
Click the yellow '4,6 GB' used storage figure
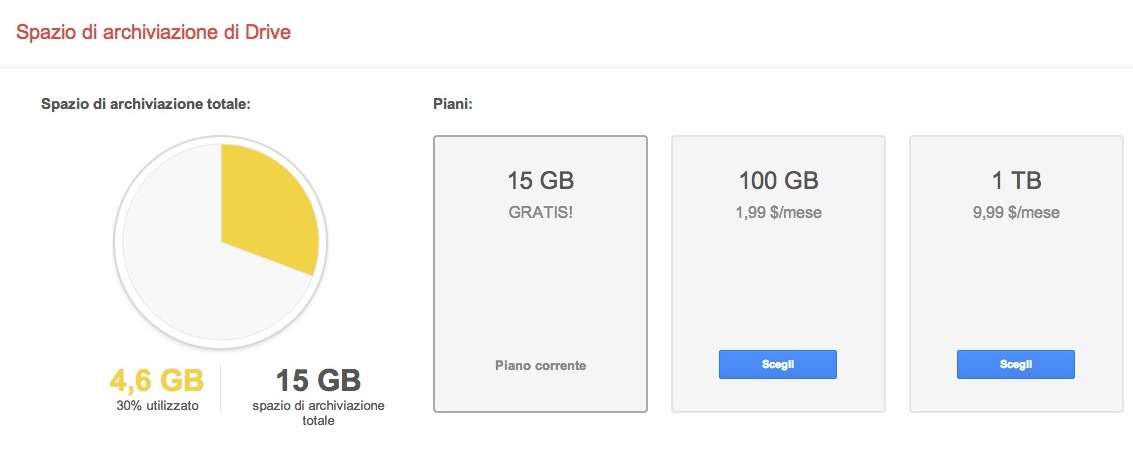click(x=156, y=380)
